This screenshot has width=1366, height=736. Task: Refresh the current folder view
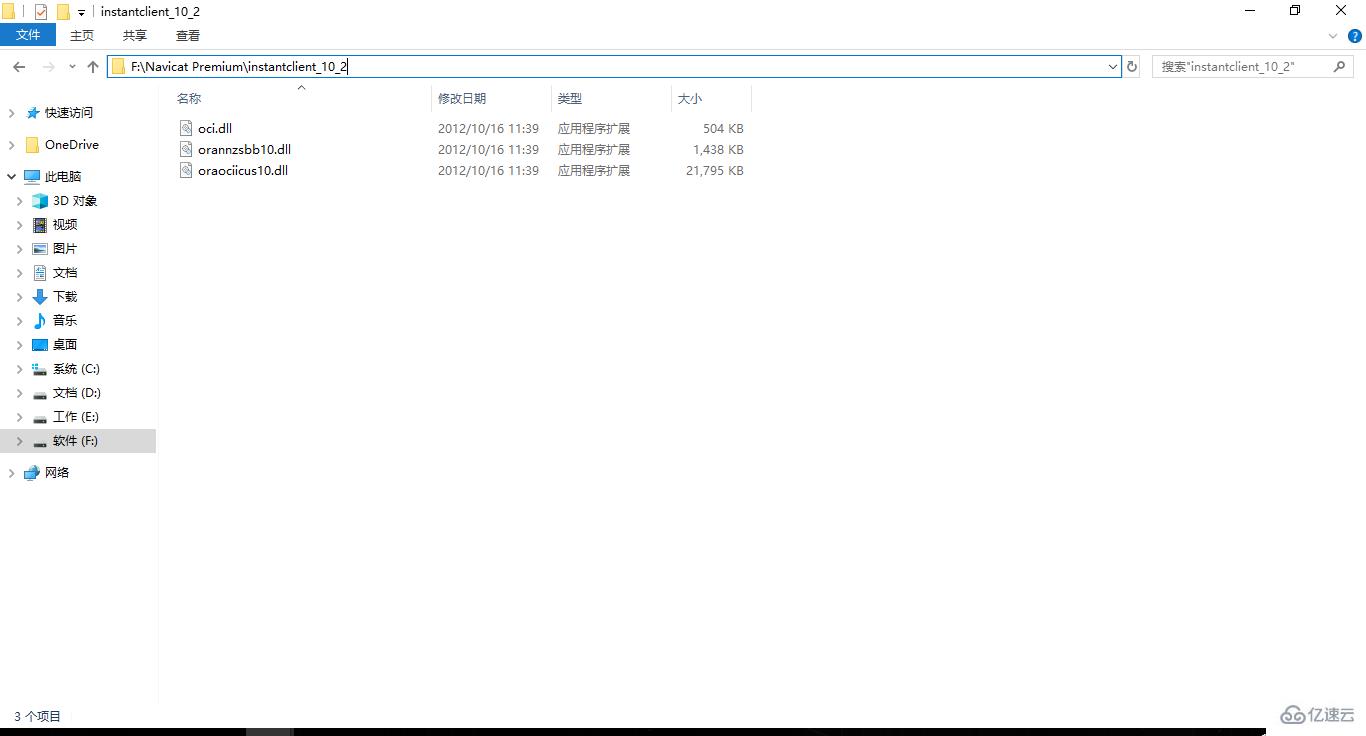pos(1132,66)
